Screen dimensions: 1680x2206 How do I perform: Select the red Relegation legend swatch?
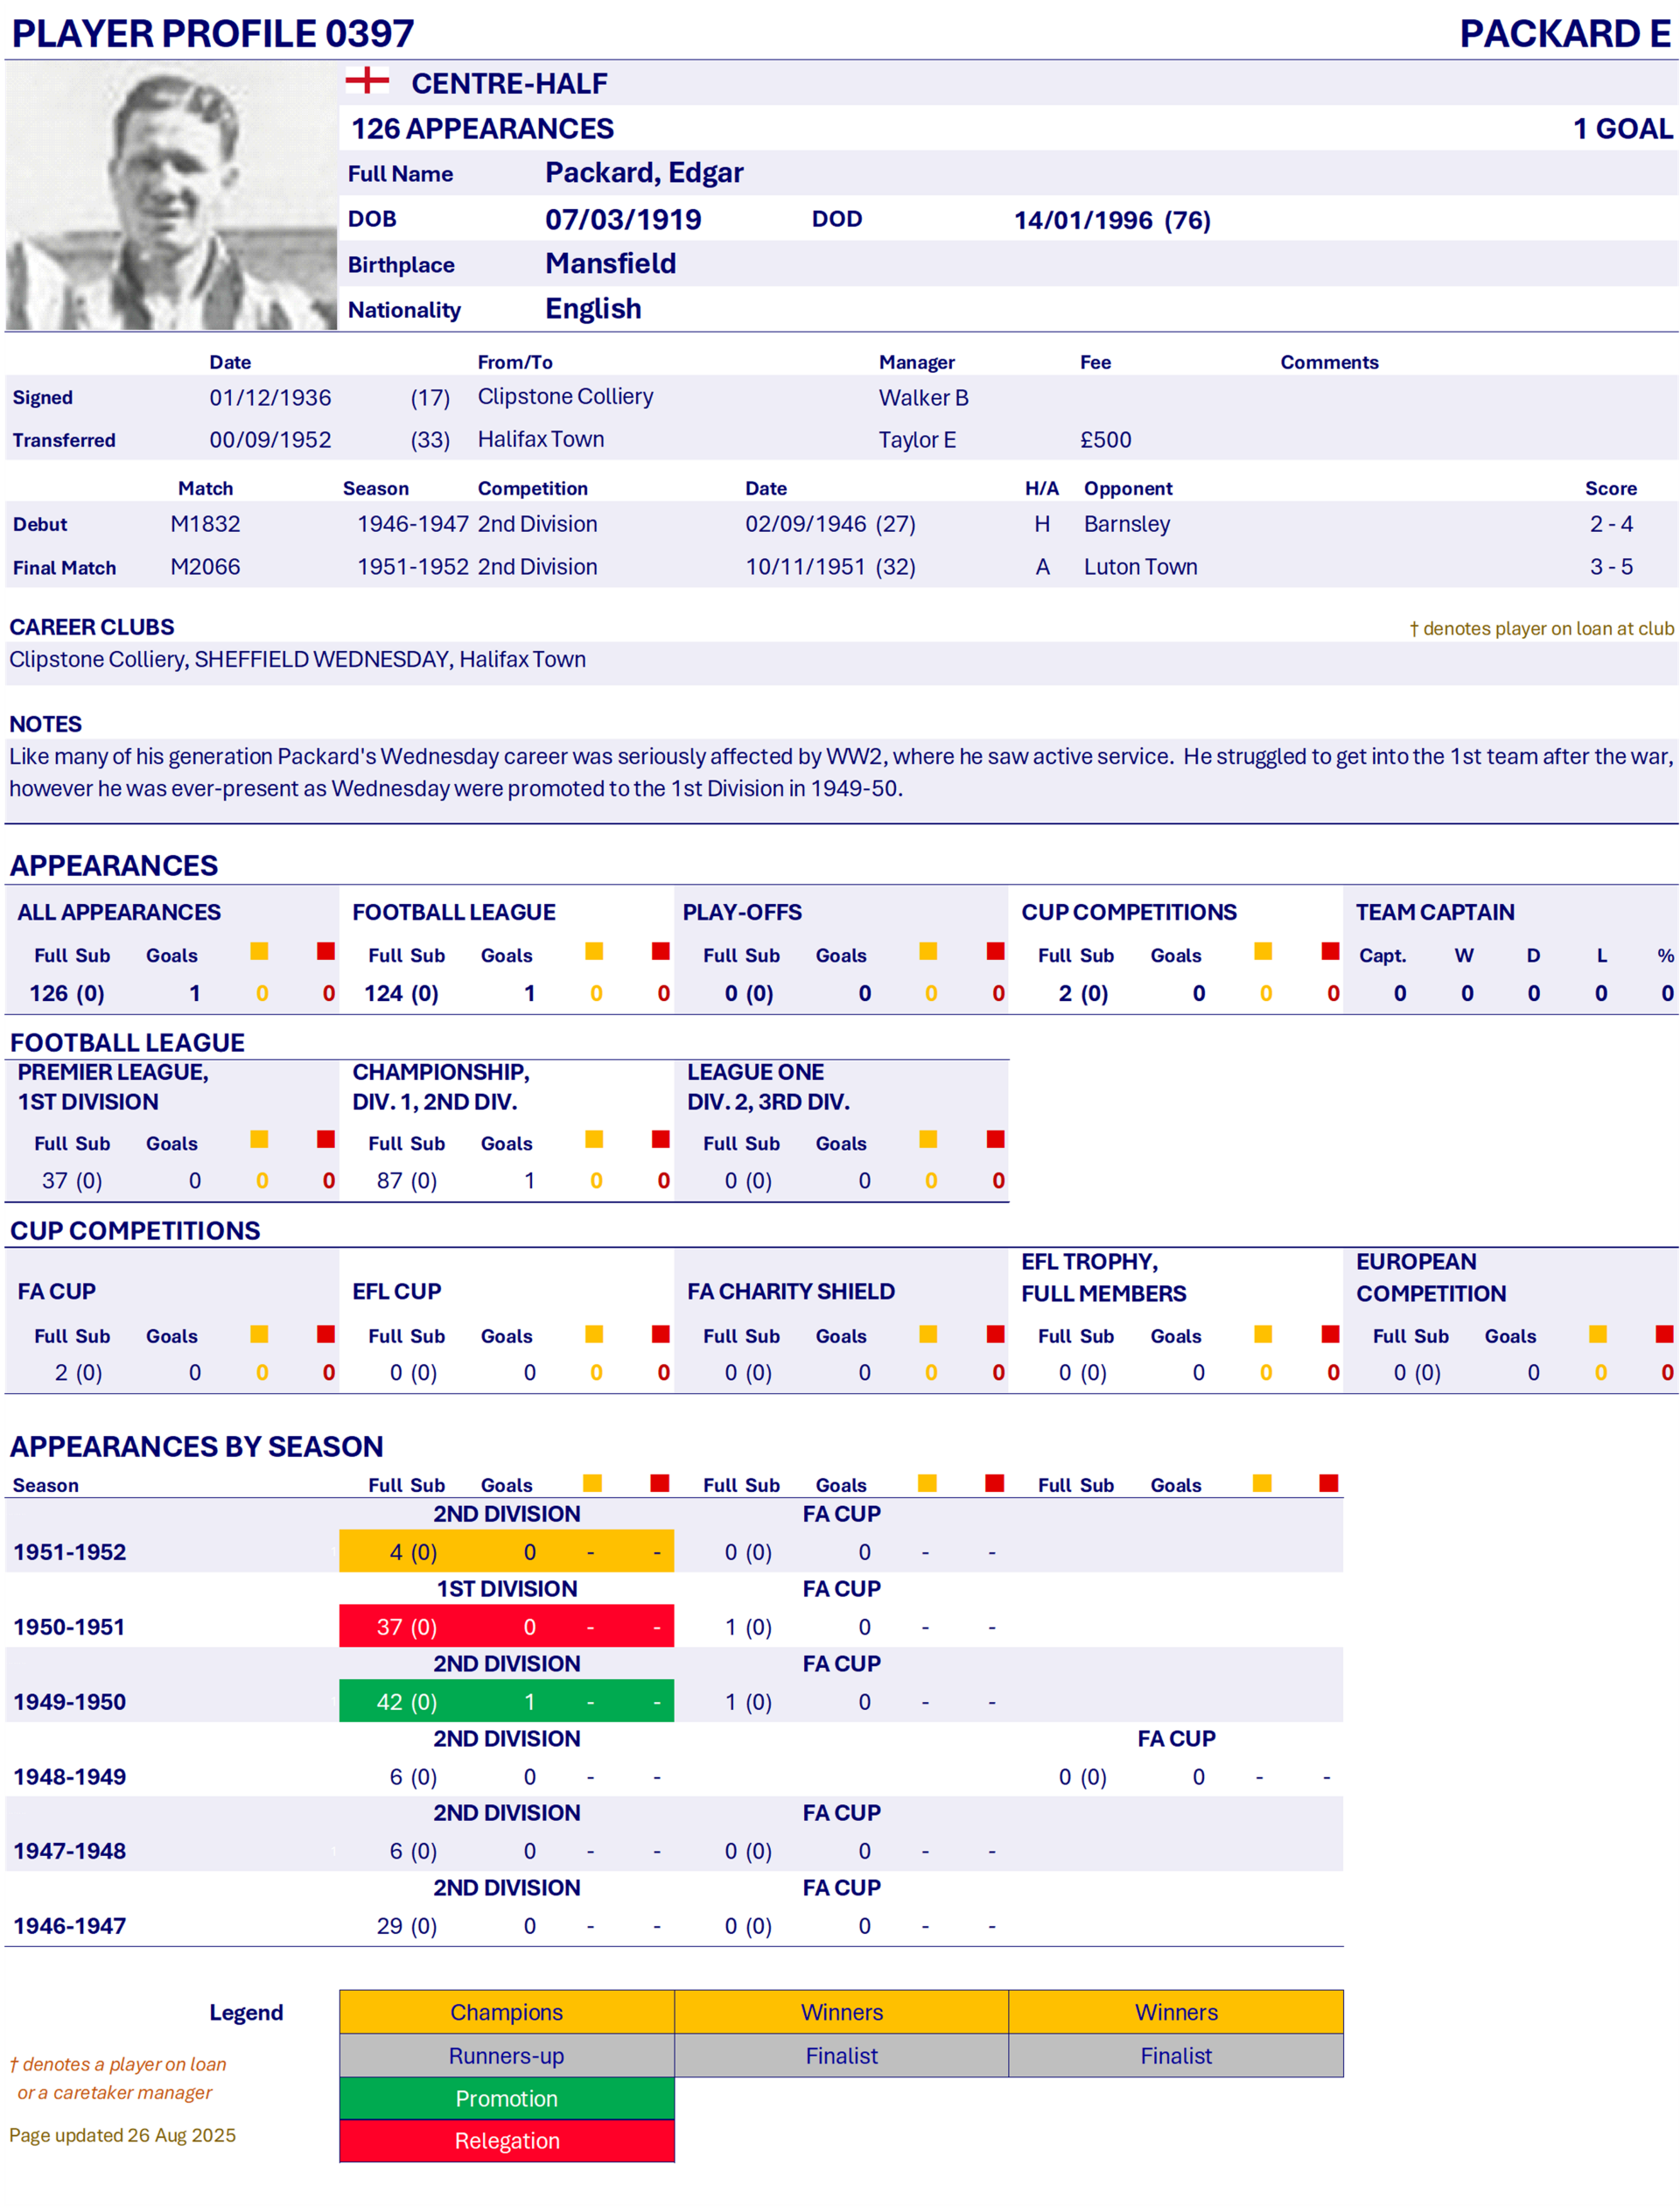pos(506,2141)
